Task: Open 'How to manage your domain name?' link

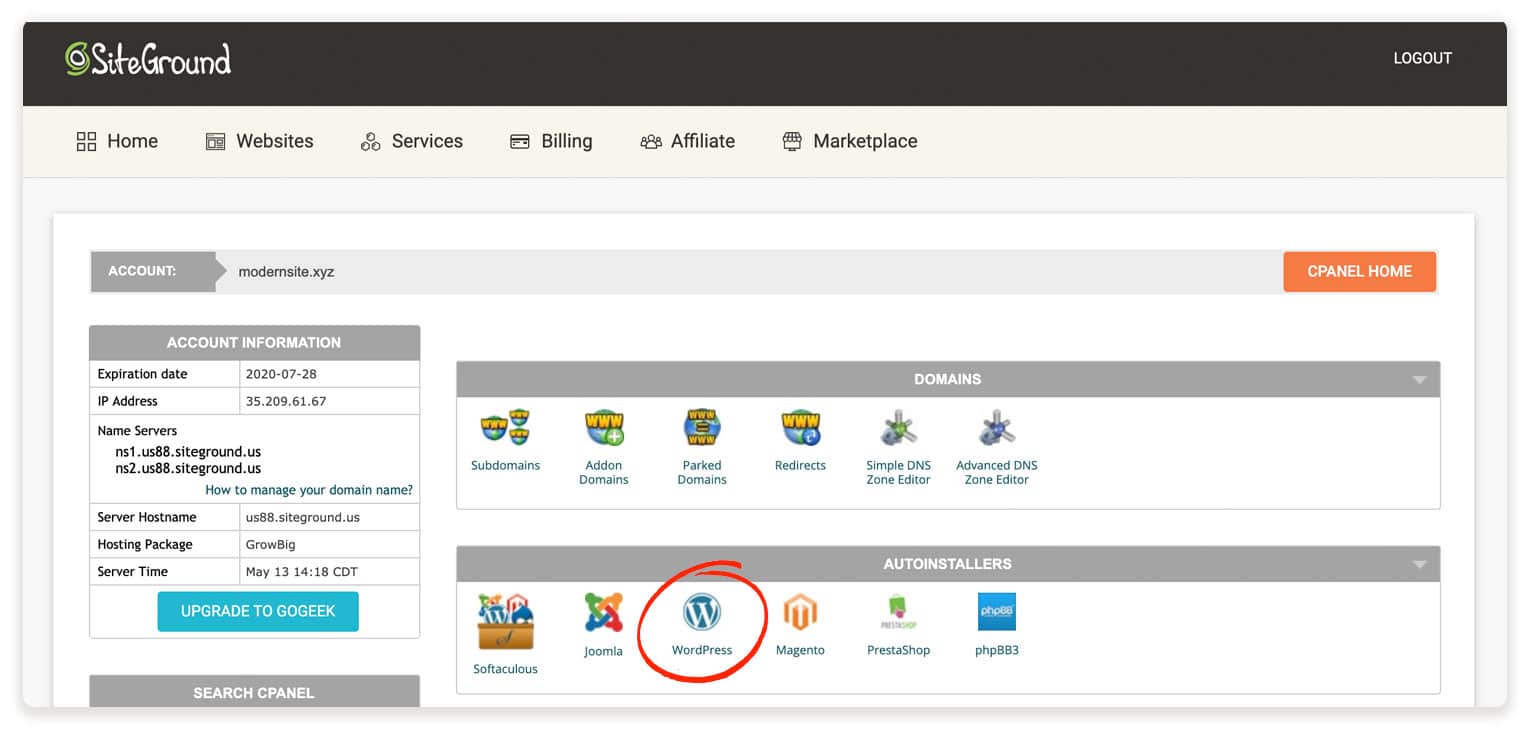Action: click(x=309, y=490)
